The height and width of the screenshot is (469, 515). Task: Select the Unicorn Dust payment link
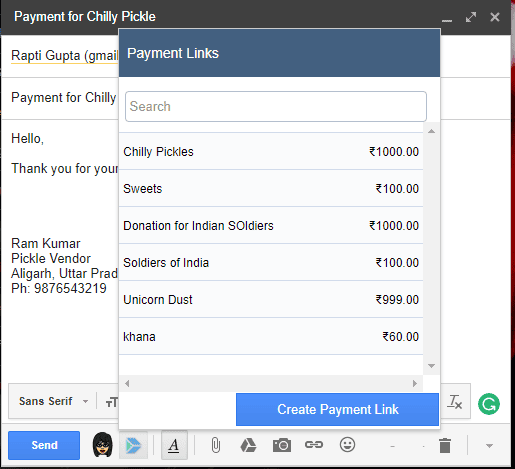[271, 299]
